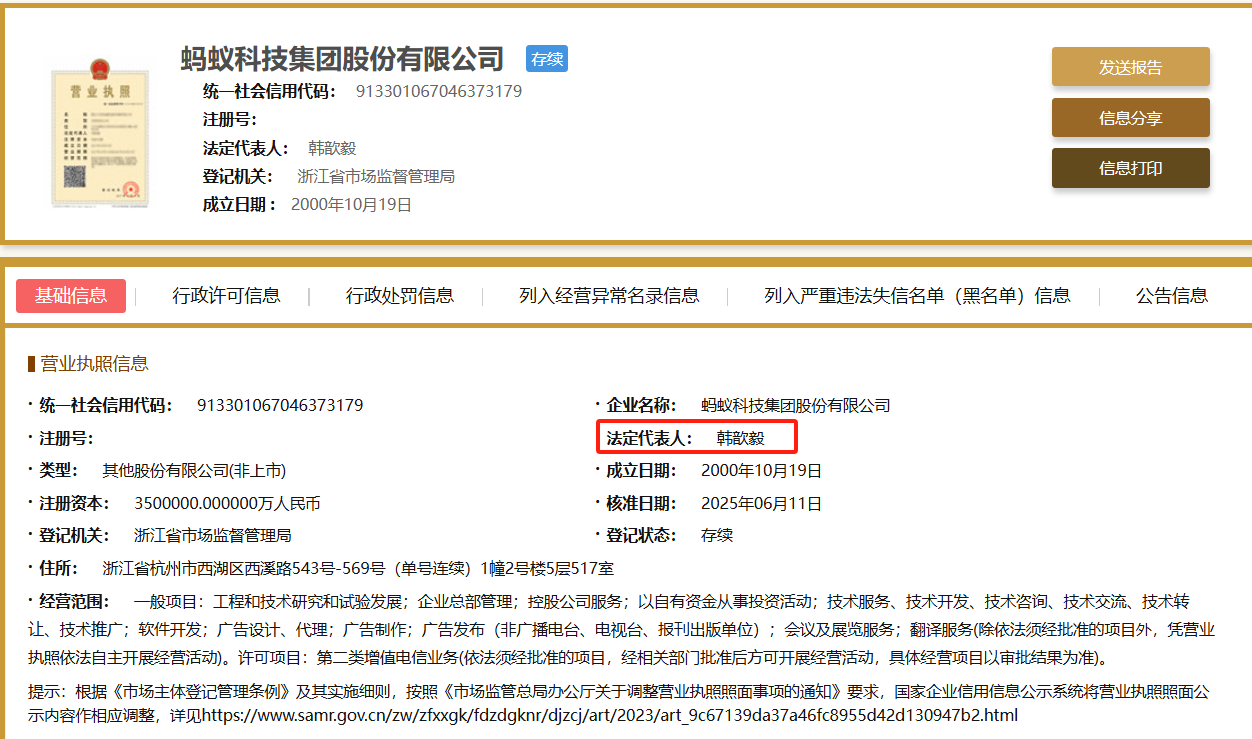Image resolution: width=1252 pixels, height=739 pixels.
Task: Click 企业名称 value in license info
Action: (796, 406)
